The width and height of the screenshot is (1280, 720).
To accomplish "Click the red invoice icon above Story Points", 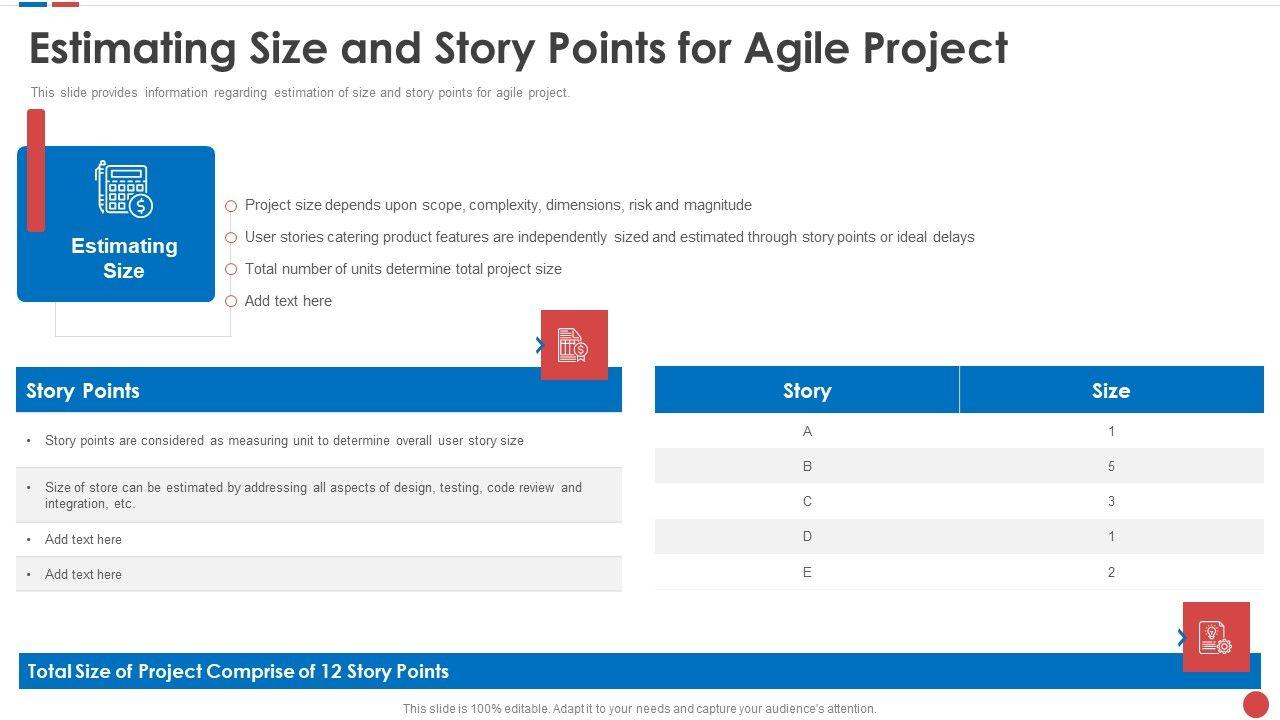I will 574,345.
